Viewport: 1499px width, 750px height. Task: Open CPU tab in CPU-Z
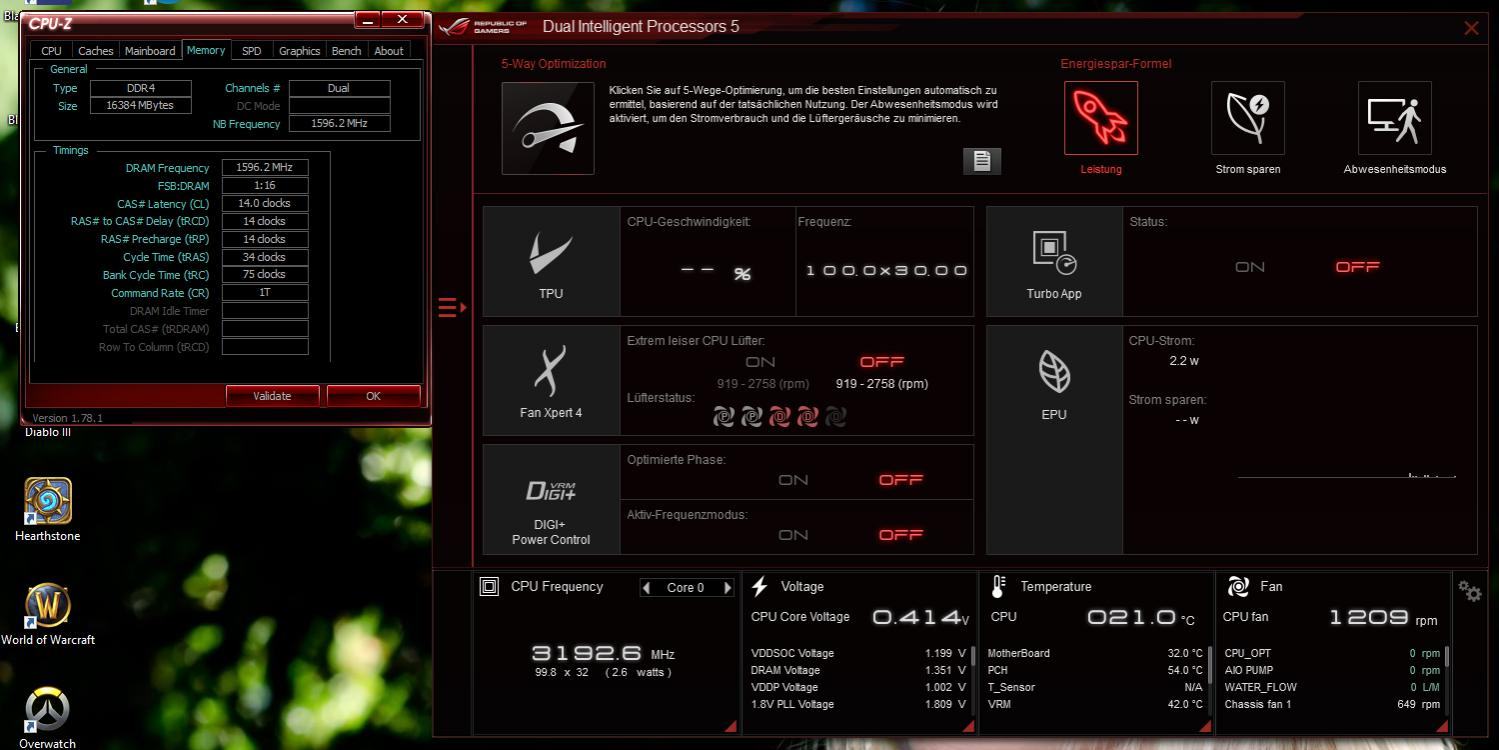[x=51, y=51]
